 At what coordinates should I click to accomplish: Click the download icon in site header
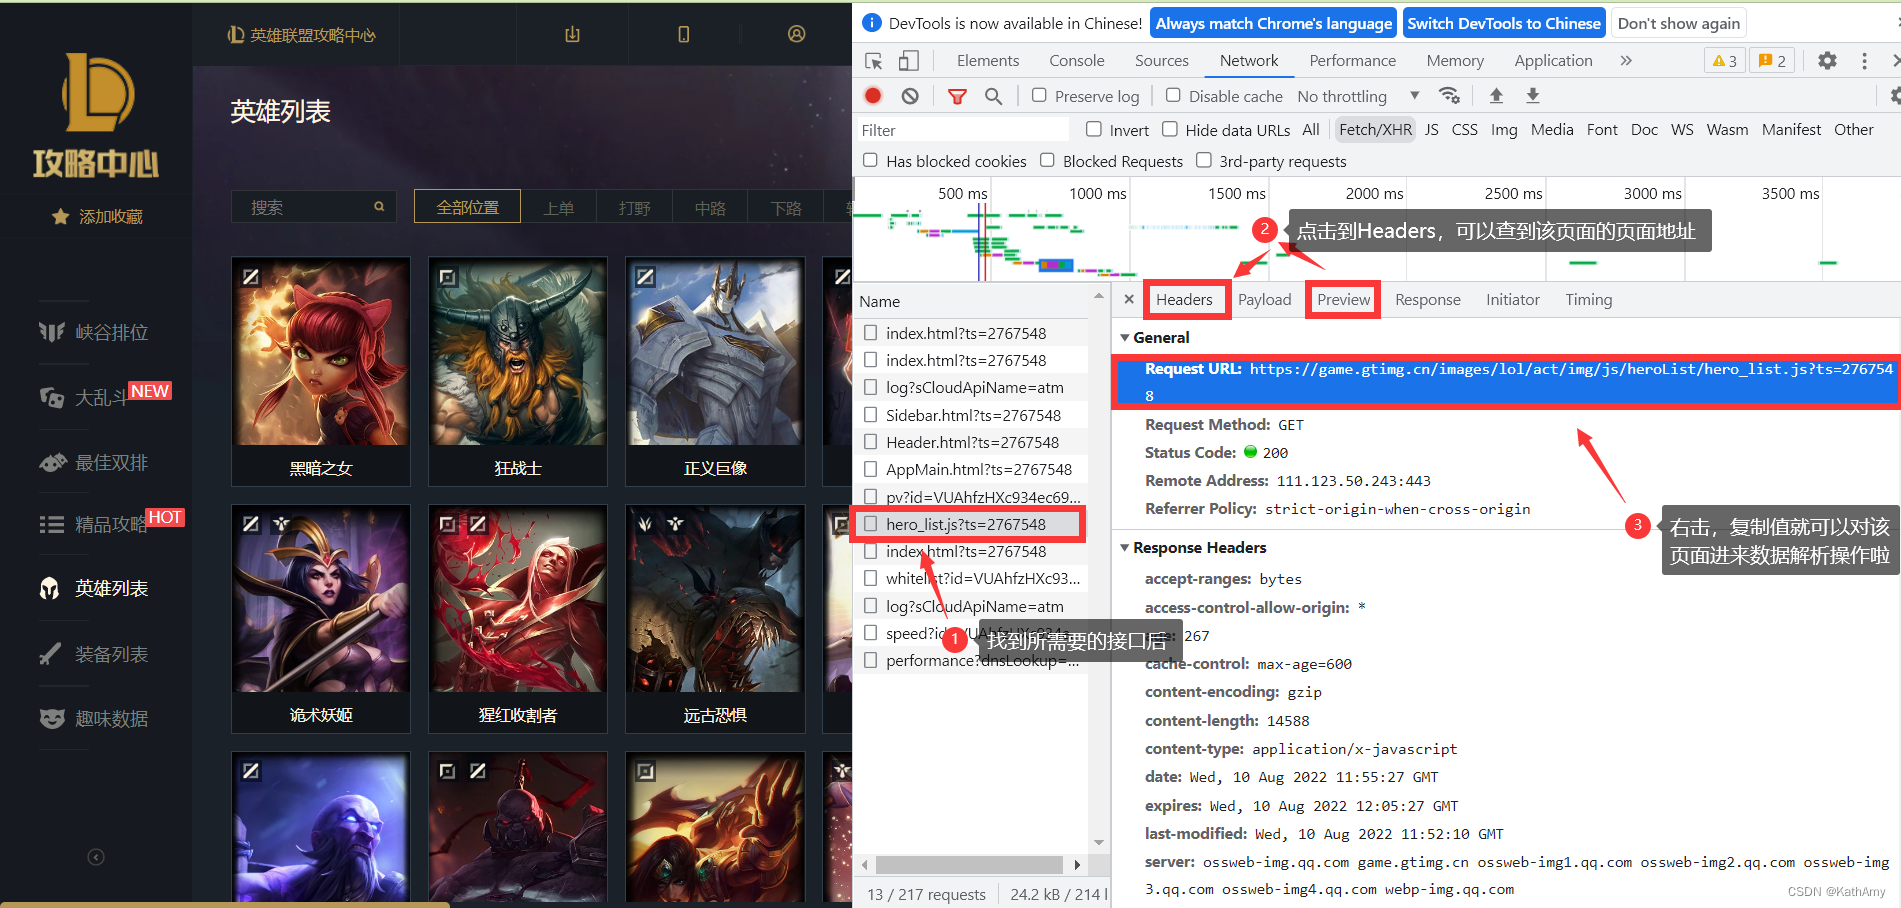[x=572, y=34]
